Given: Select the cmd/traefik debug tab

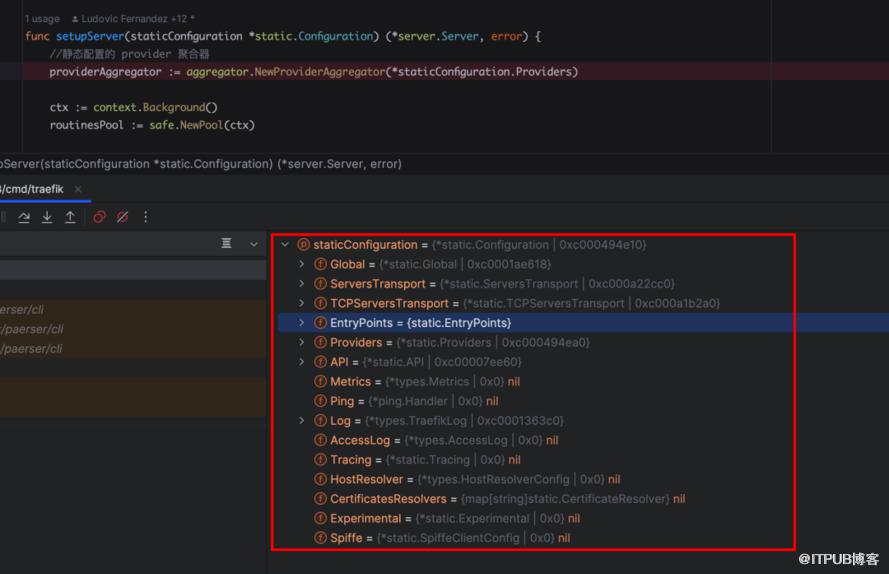Looking at the screenshot, I should [x=32, y=189].
